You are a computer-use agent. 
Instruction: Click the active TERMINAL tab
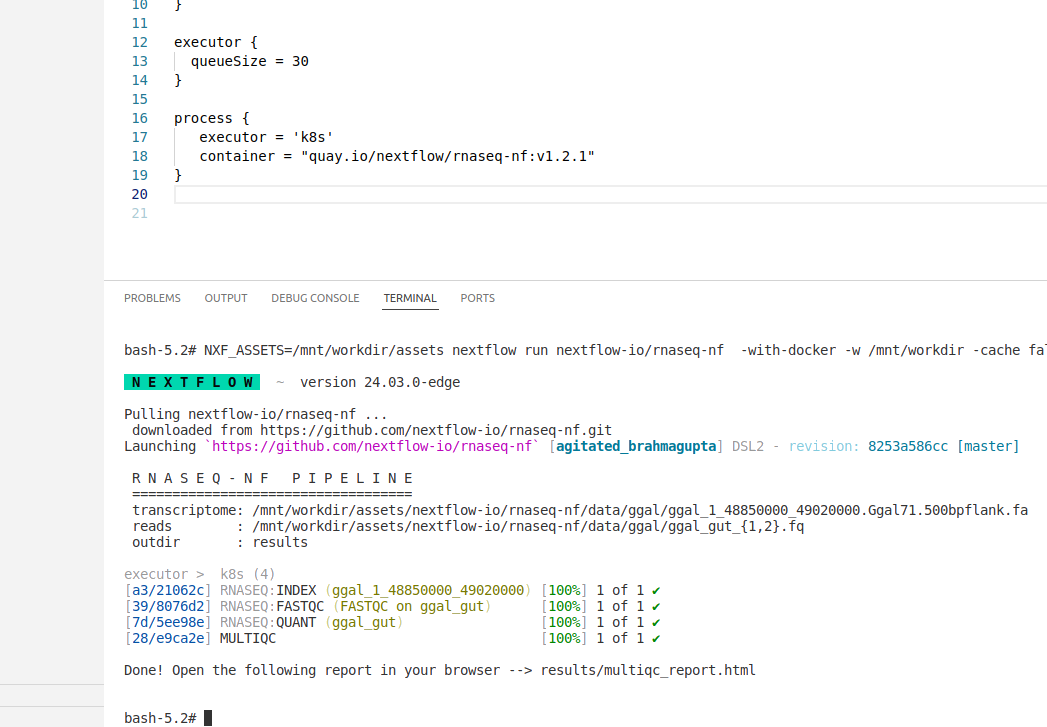click(410, 298)
